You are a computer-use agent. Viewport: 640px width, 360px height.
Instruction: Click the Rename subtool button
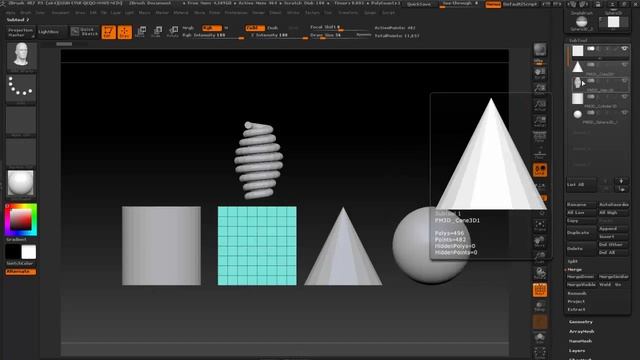click(581, 204)
